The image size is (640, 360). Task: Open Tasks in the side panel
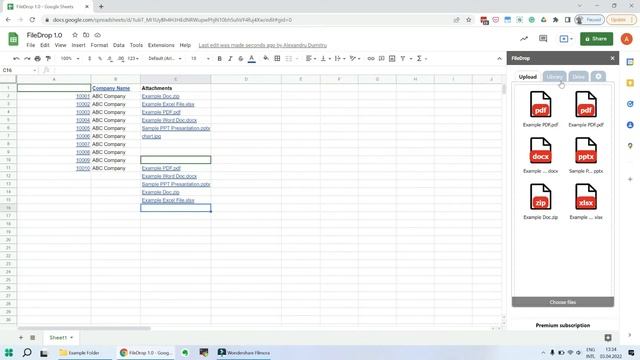[630, 104]
